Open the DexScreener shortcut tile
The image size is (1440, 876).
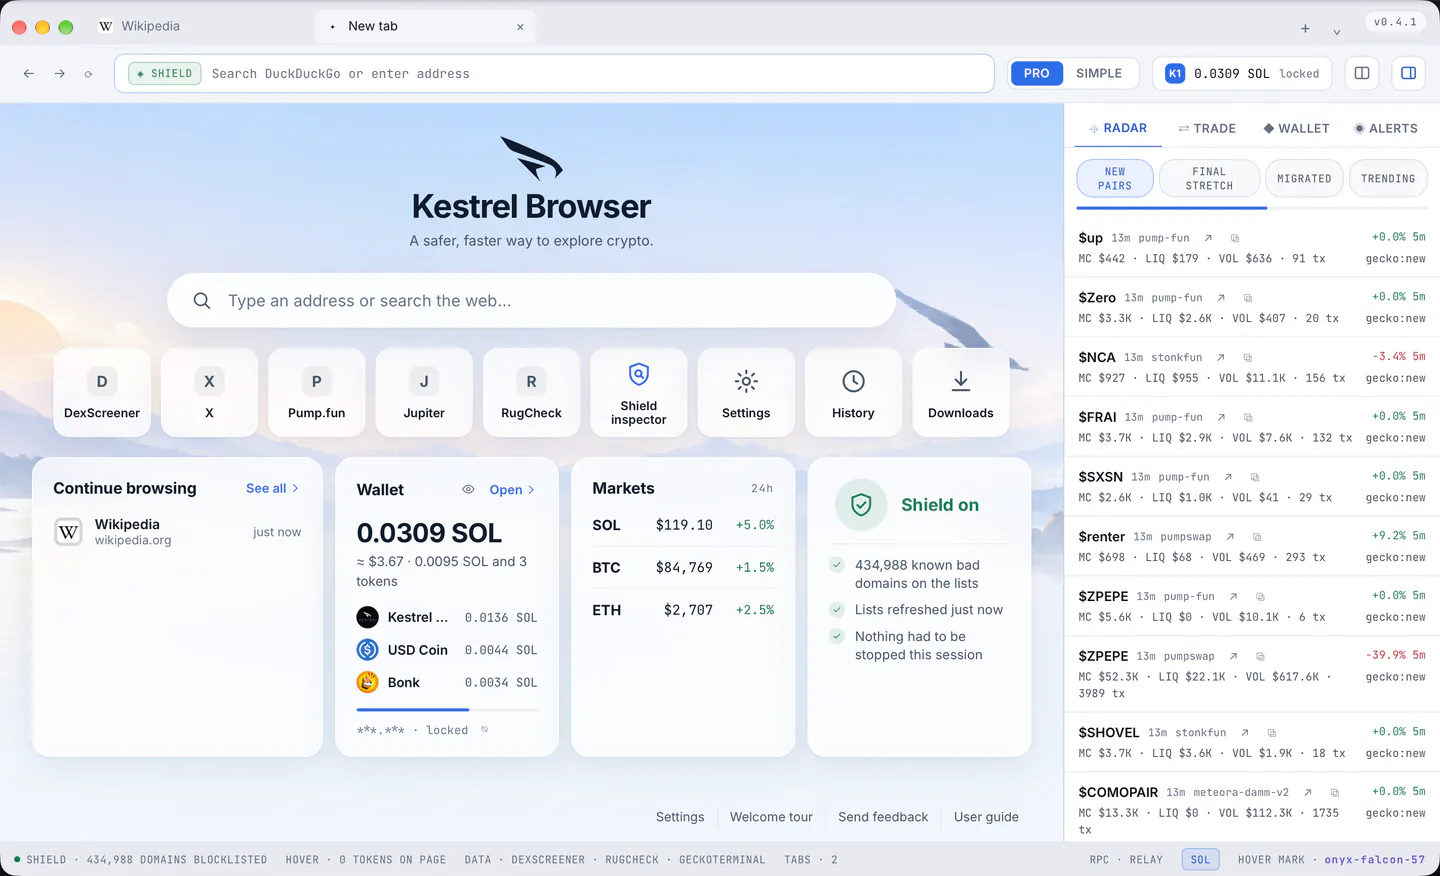(102, 392)
